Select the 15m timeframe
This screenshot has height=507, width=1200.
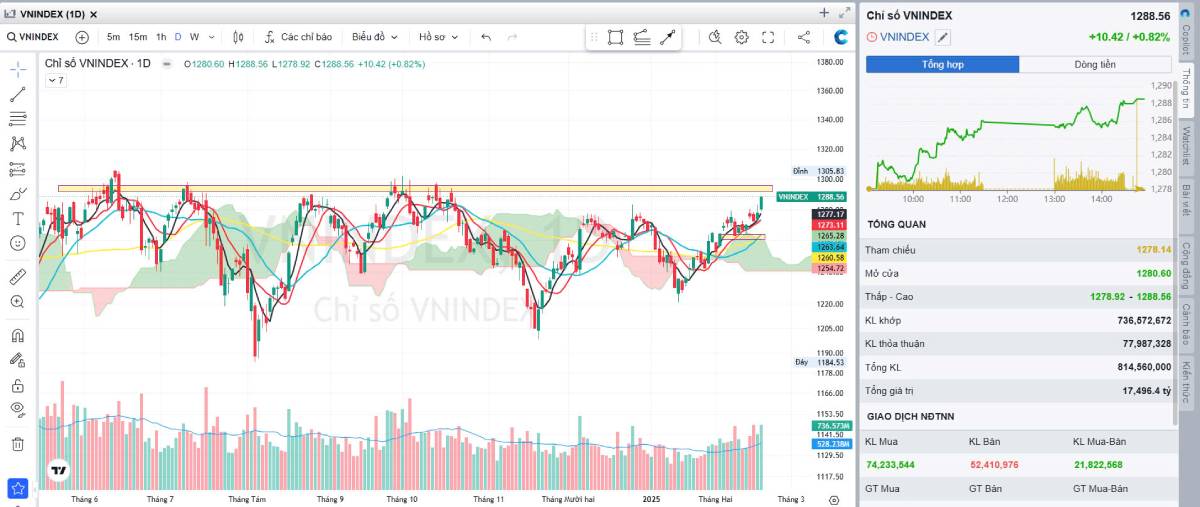click(x=138, y=37)
